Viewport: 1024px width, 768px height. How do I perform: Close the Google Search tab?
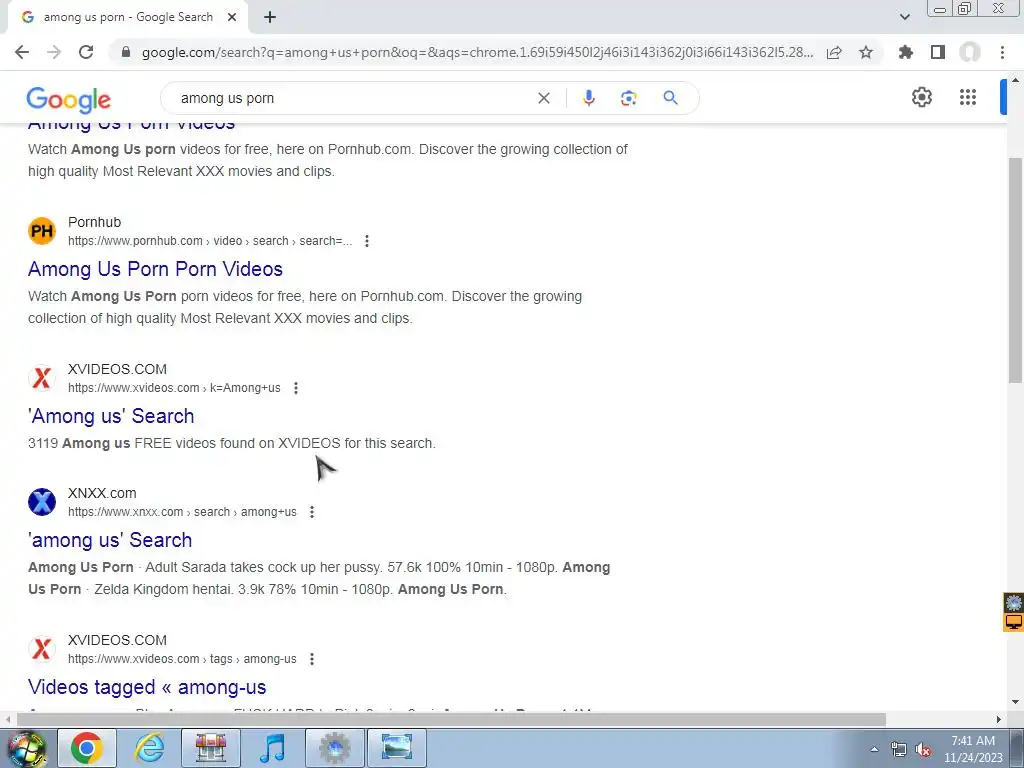pyautogui.click(x=232, y=18)
